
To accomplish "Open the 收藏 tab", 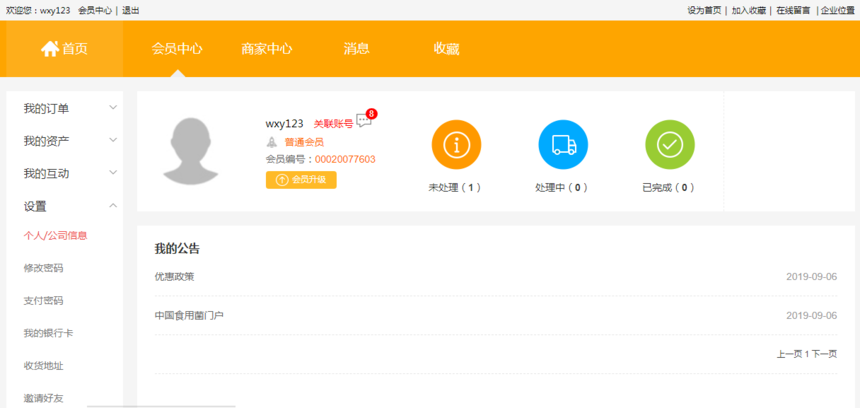I will click(x=446, y=49).
